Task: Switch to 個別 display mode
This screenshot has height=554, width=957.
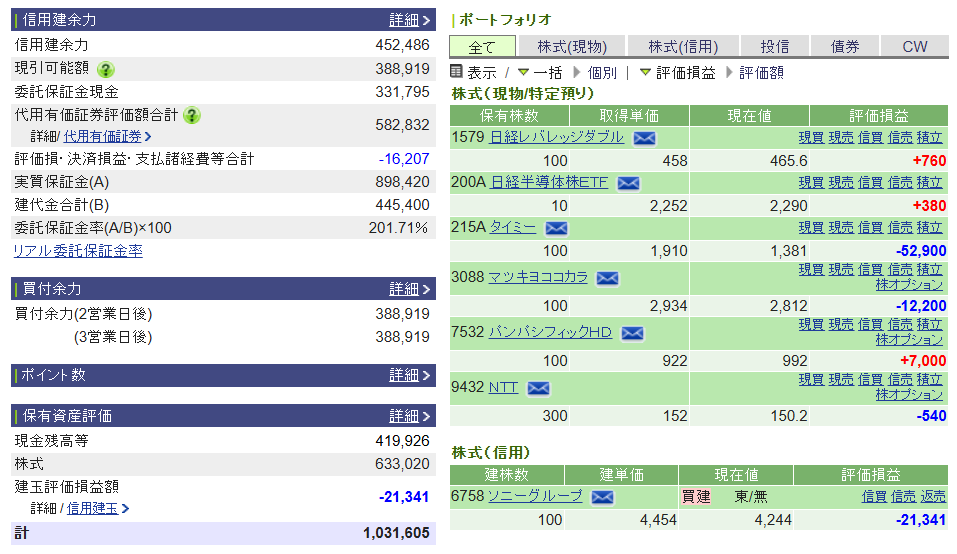Action: pos(602,73)
